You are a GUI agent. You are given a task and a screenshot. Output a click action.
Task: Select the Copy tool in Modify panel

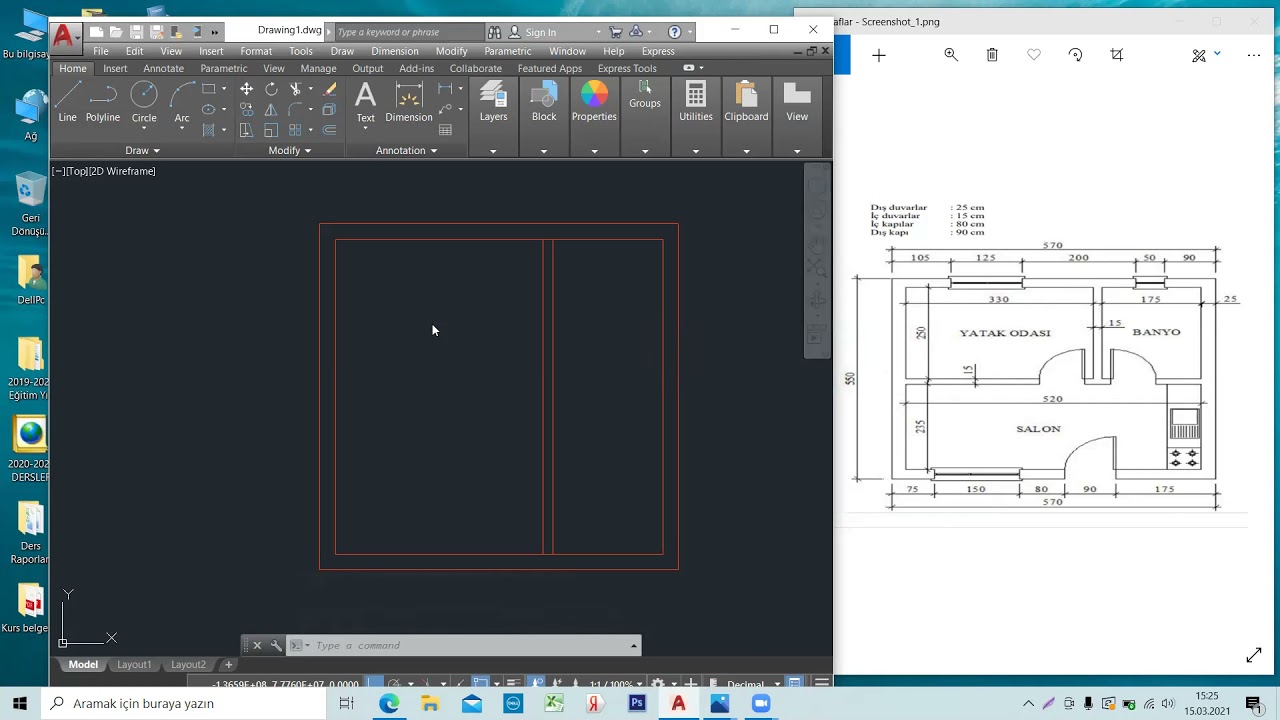246,109
